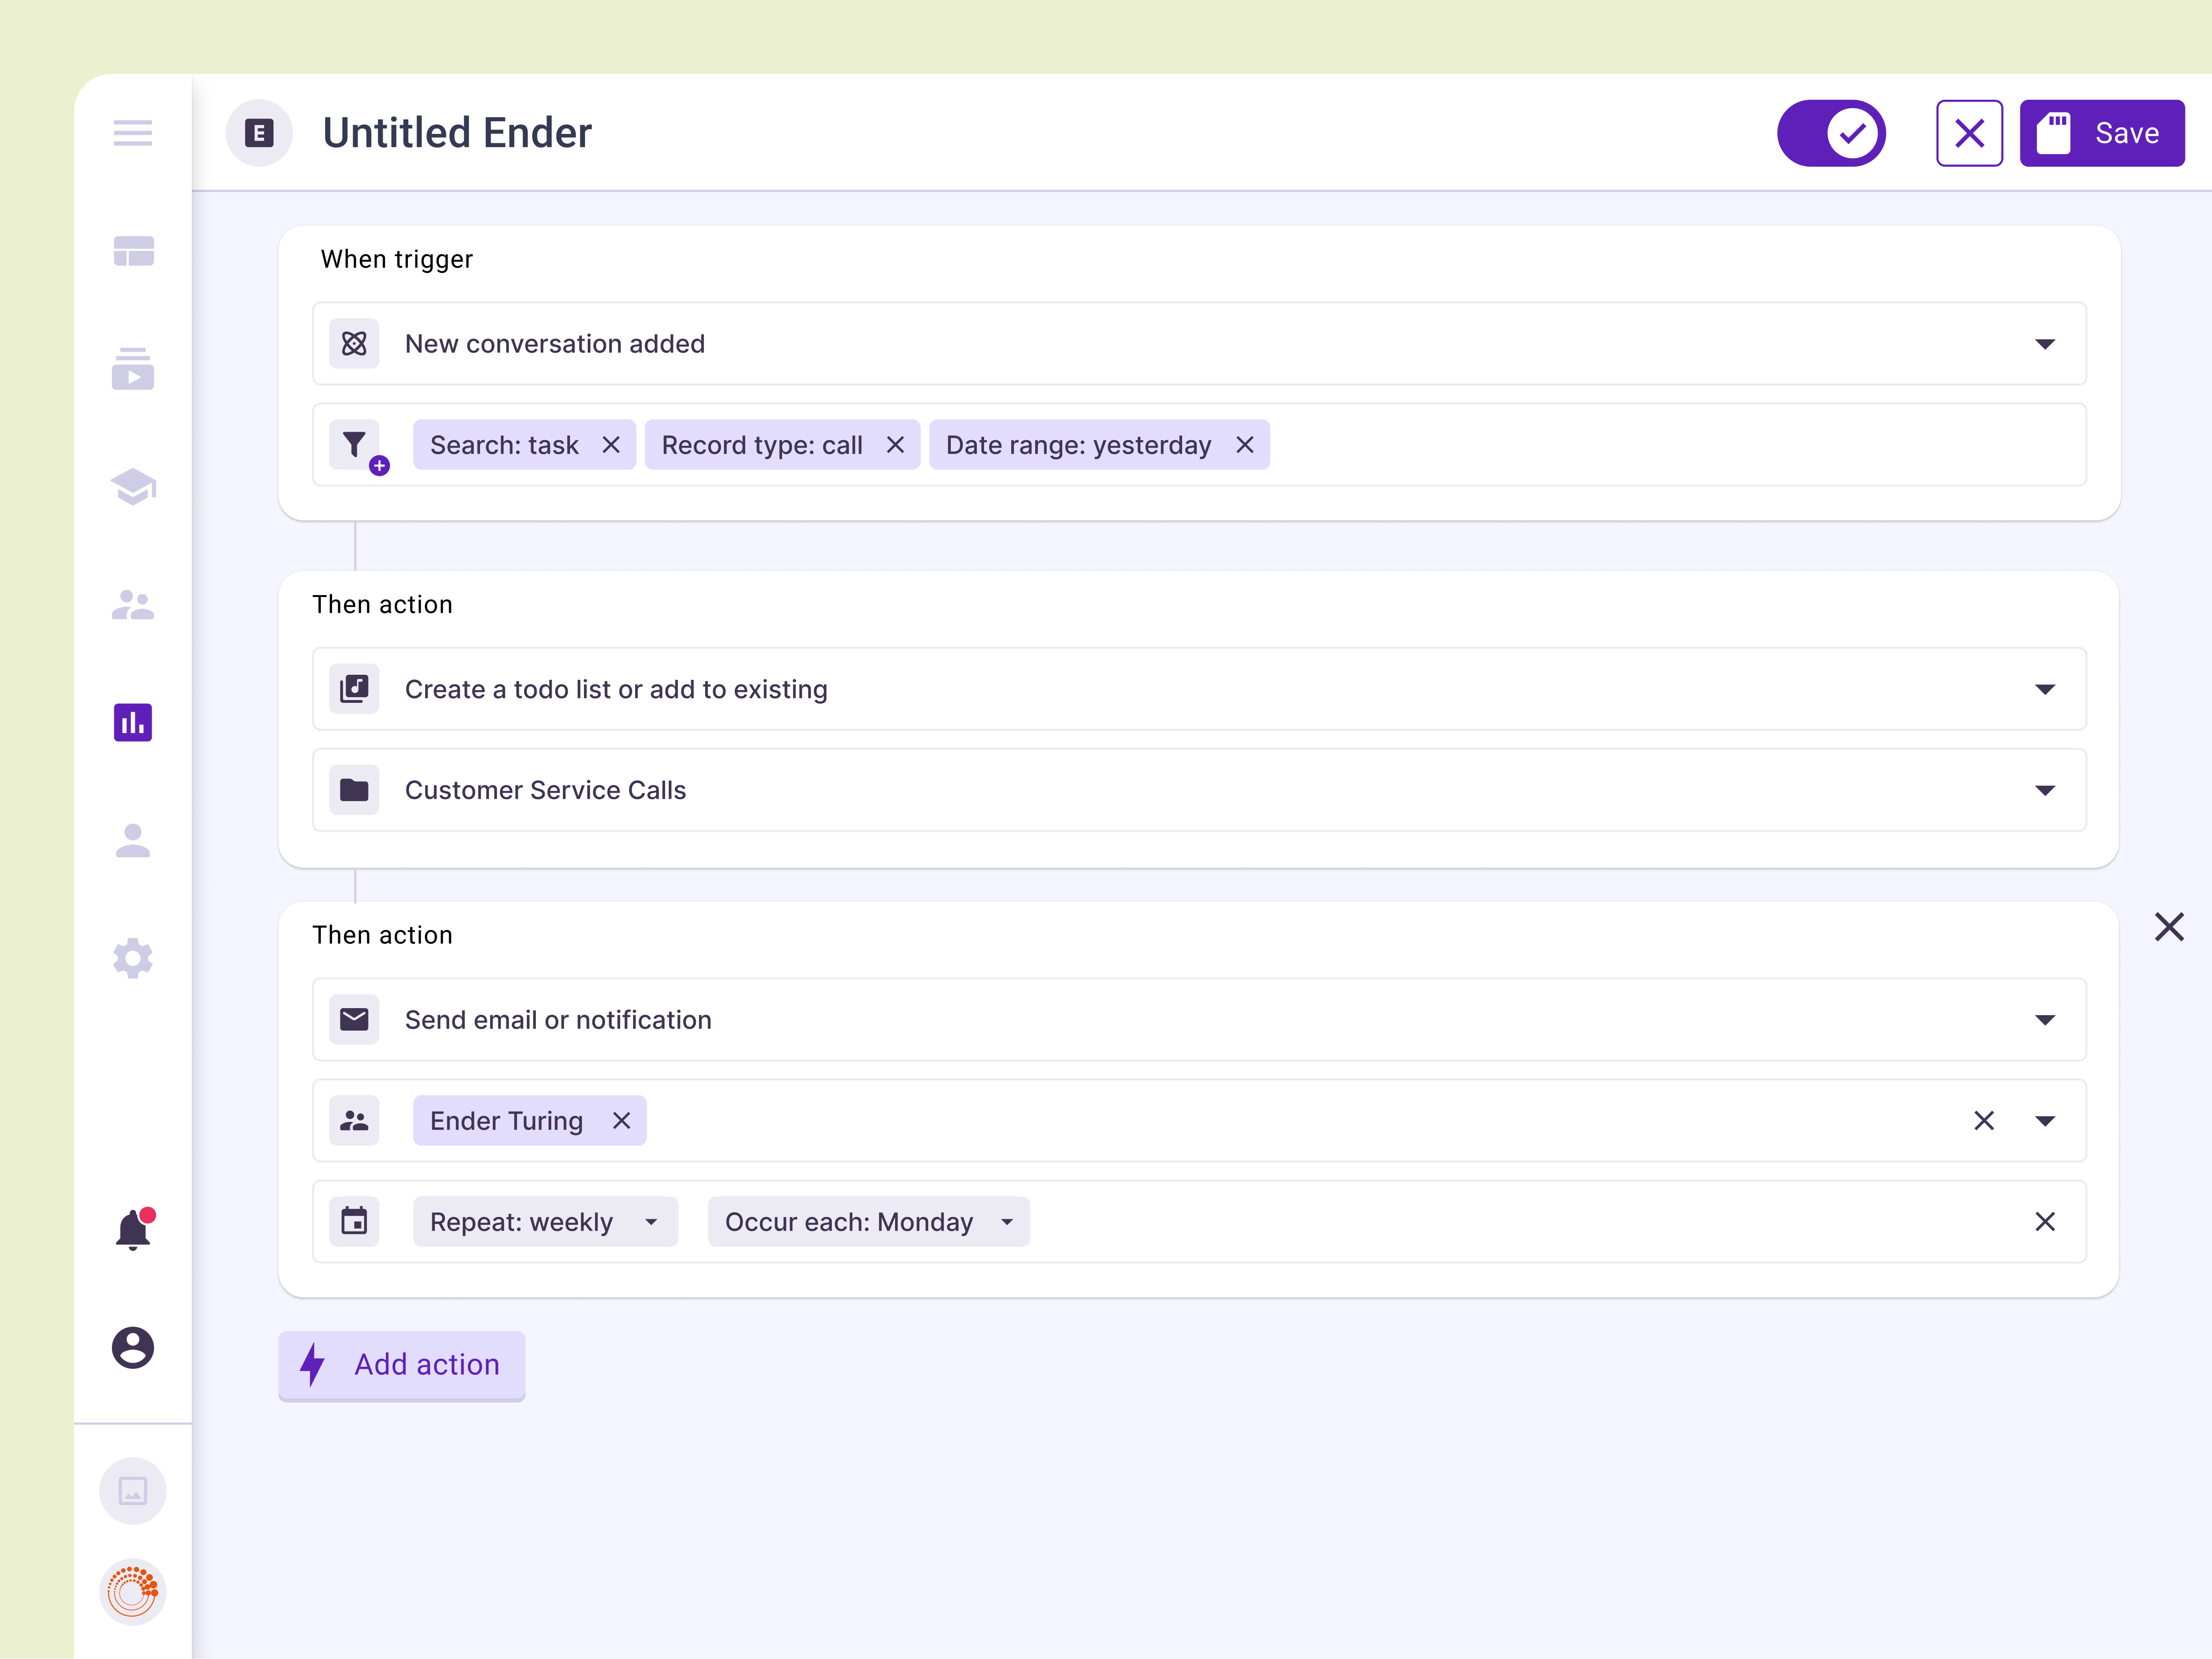Viewport: 2212px width, 1659px height.
Task: Delete the Send email Then action card
Action: pos(2170,927)
